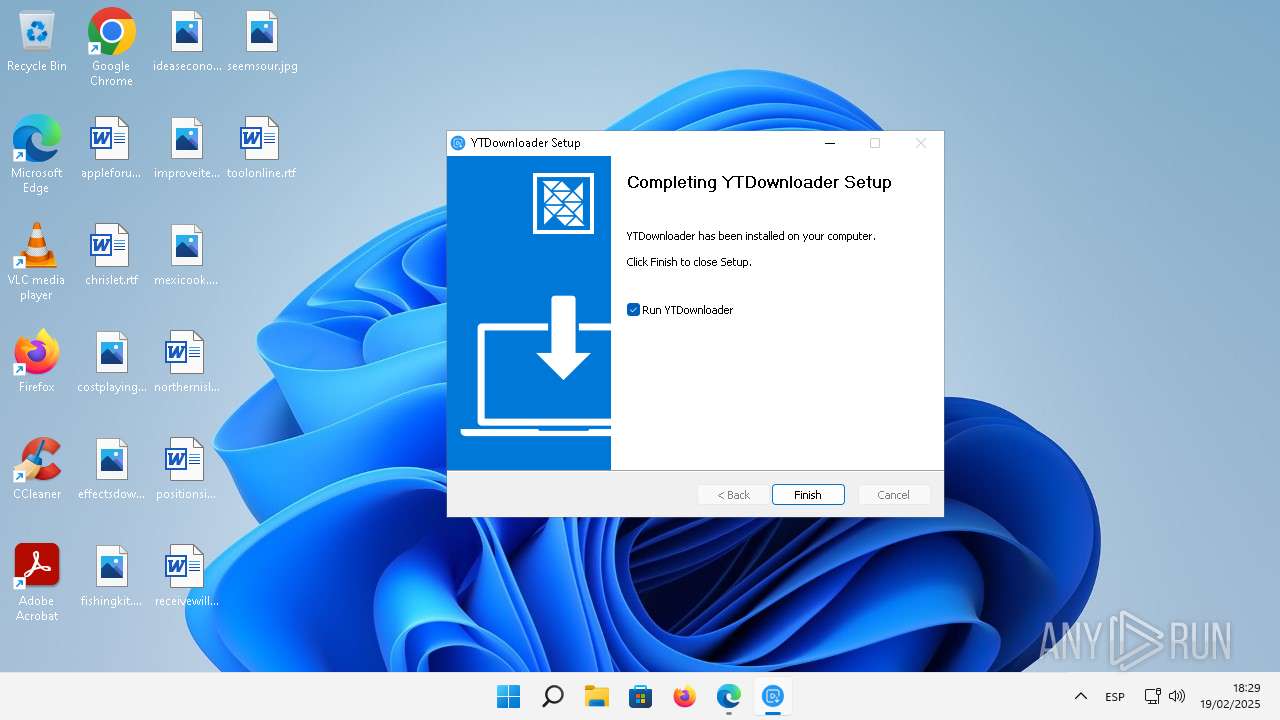Select the northernisl document icon
Viewport: 1280px width, 720px height.
coord(187,363)
